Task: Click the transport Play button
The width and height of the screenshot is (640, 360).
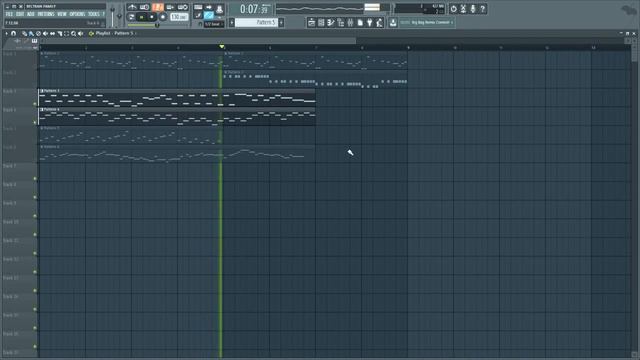Action: (141, 17)
